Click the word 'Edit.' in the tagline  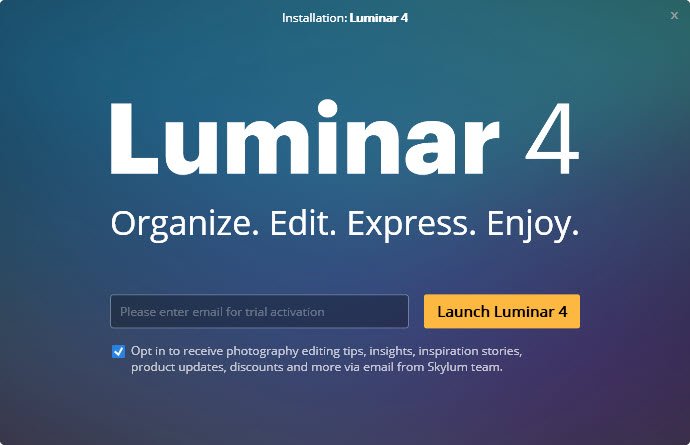coord(303,223)
